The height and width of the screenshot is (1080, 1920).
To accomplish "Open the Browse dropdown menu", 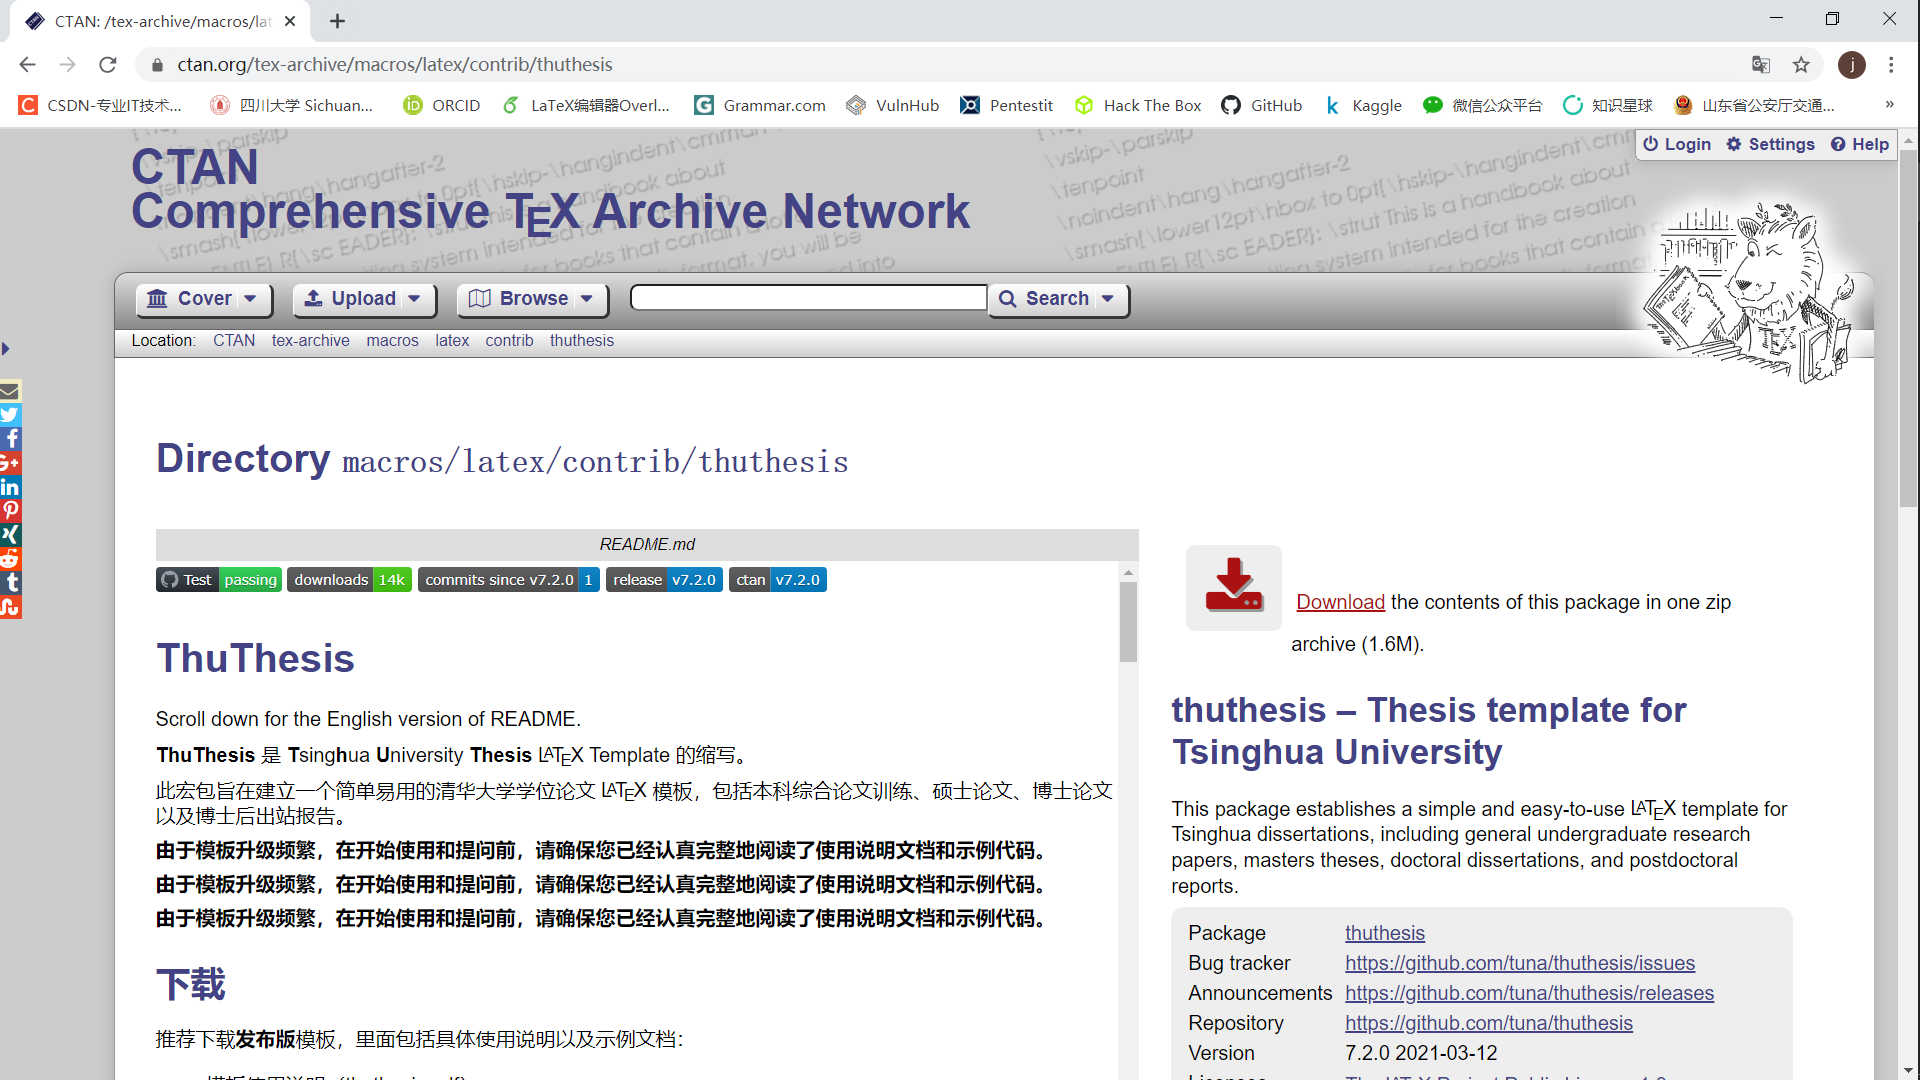I will coord(531,298).
